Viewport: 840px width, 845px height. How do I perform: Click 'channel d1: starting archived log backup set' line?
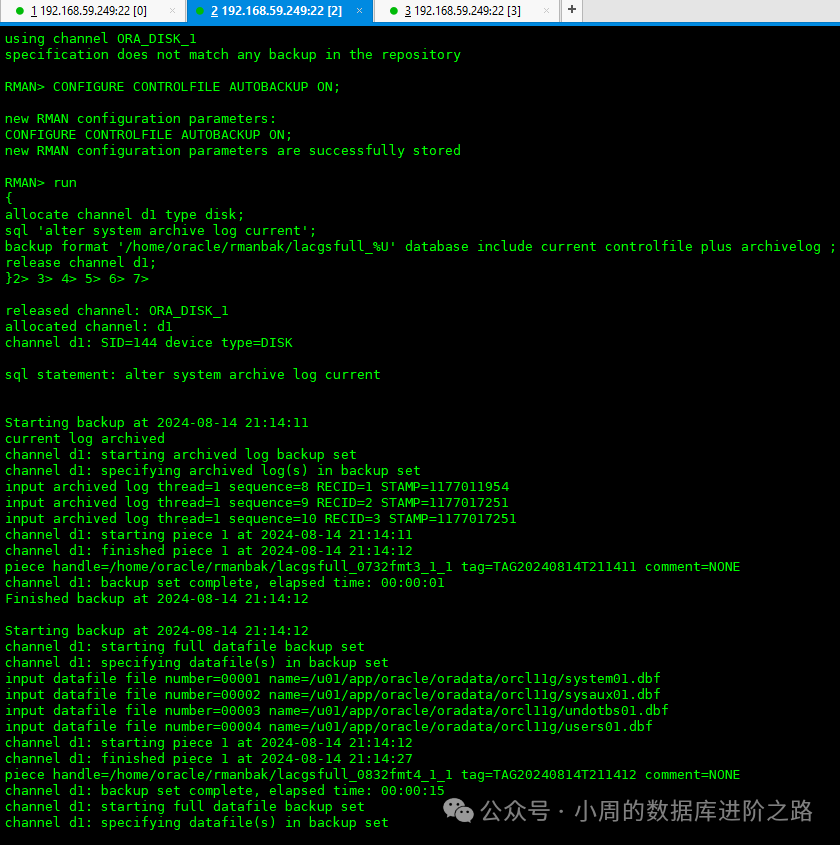tap(181, 455)
